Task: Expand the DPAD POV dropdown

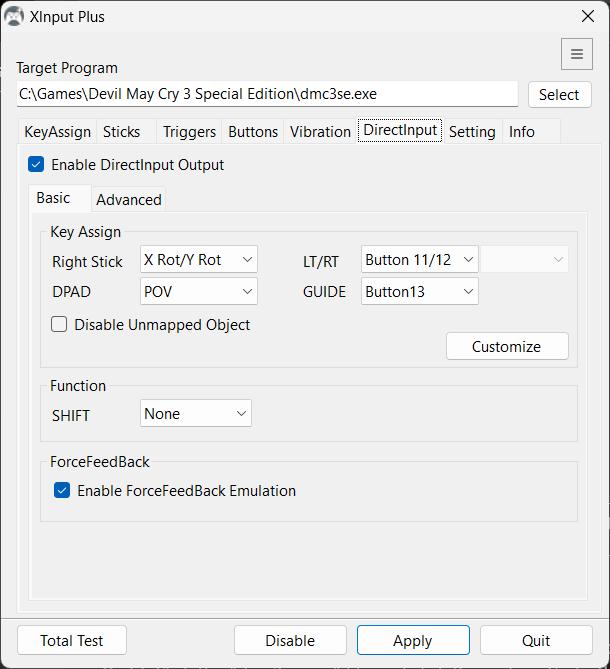Action: (x=199, y=291)
